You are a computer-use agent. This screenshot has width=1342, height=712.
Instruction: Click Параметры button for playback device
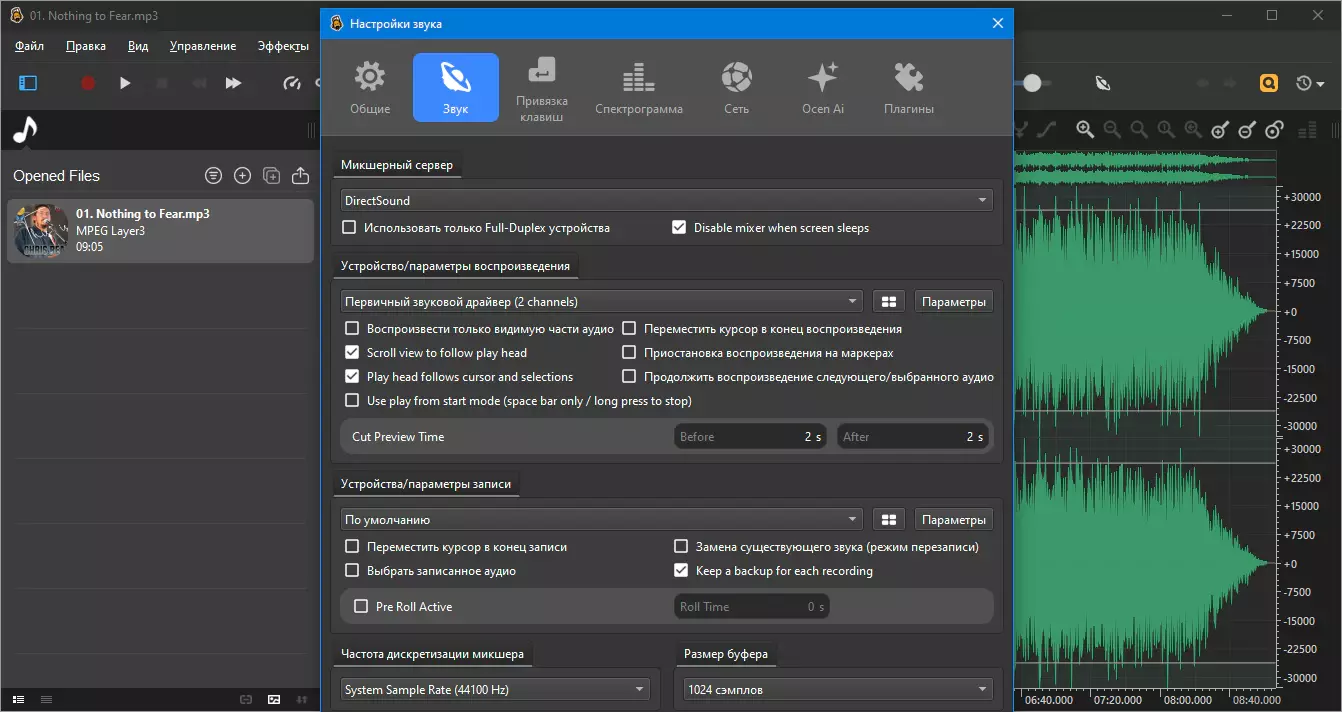point(953,301)
